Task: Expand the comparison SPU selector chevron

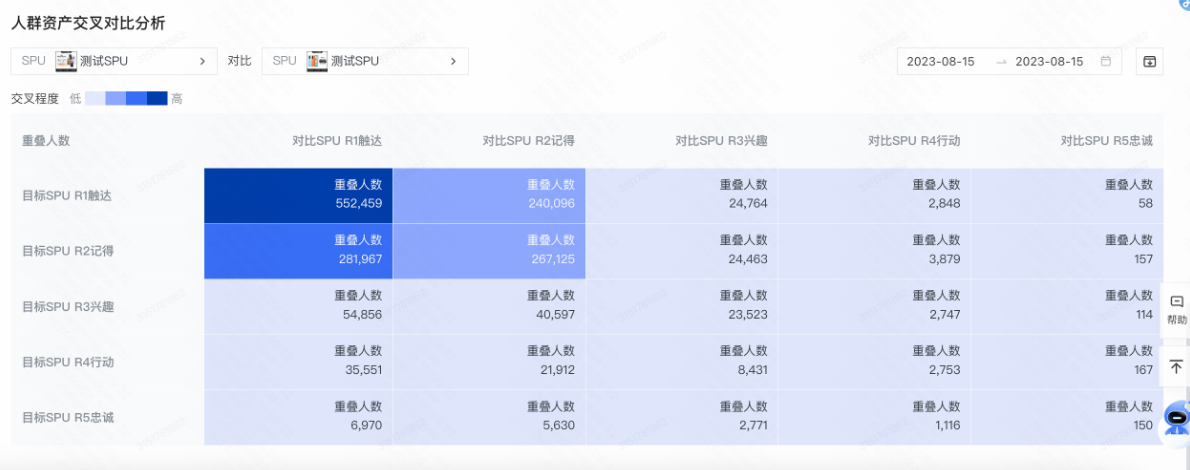Action: coord(453,61)
